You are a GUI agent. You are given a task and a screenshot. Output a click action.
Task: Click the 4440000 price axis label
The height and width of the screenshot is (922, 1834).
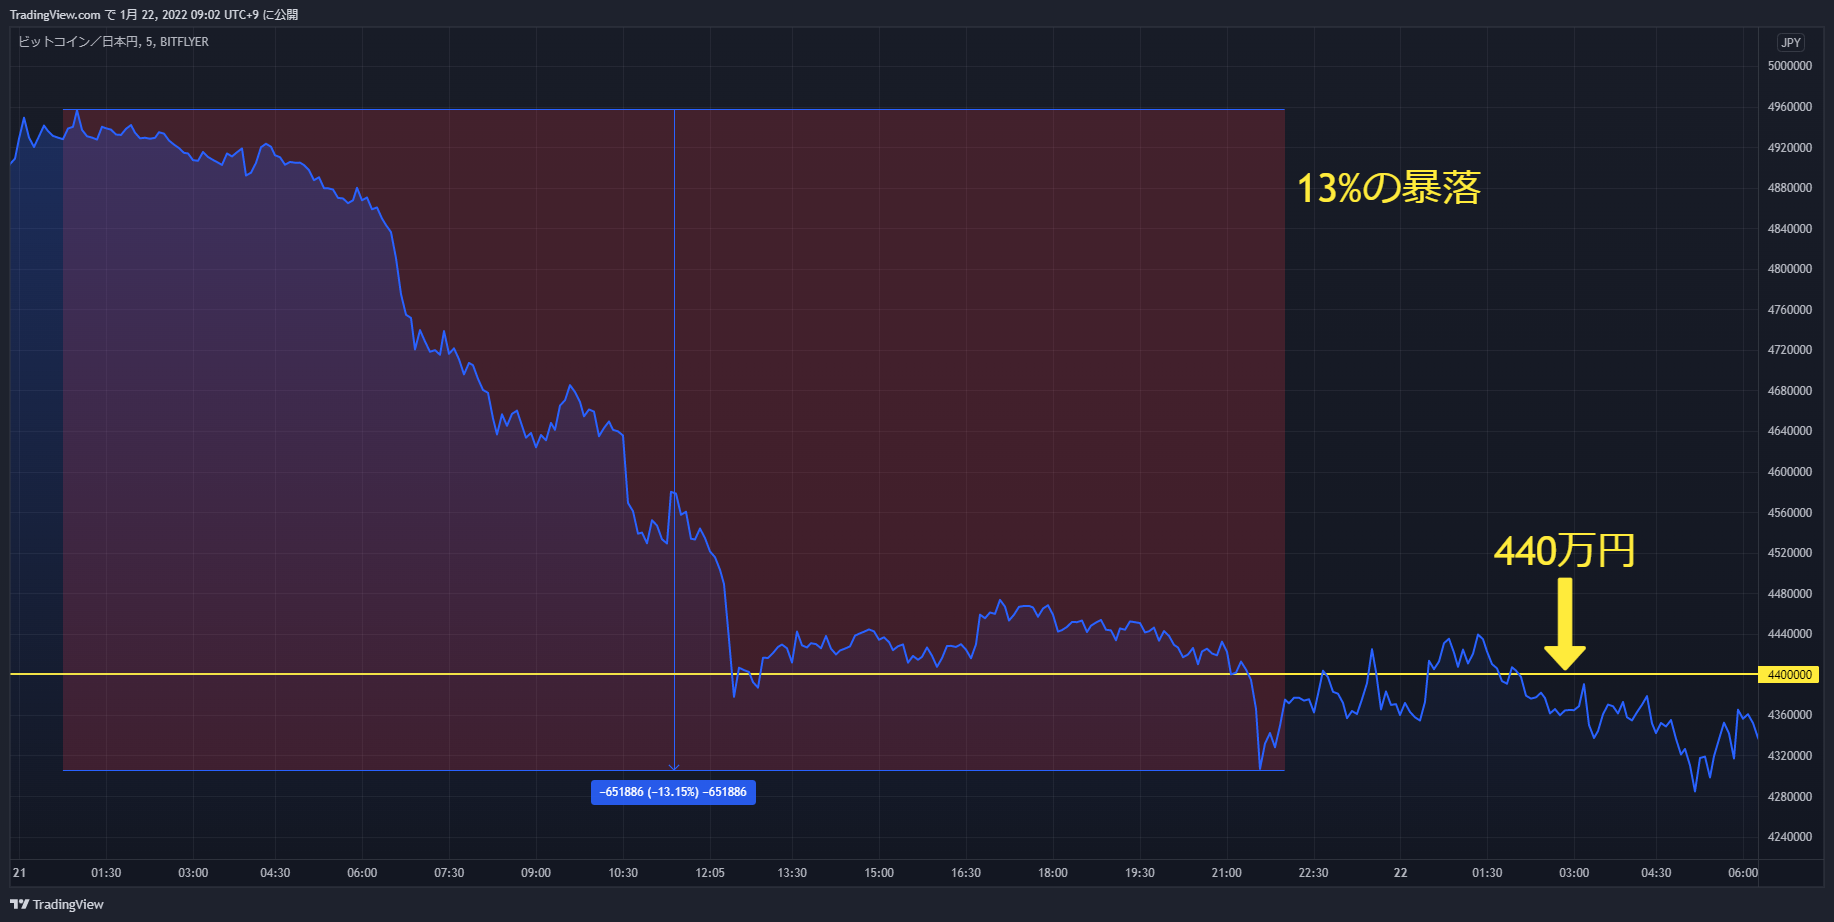[x=1790, y=634]
